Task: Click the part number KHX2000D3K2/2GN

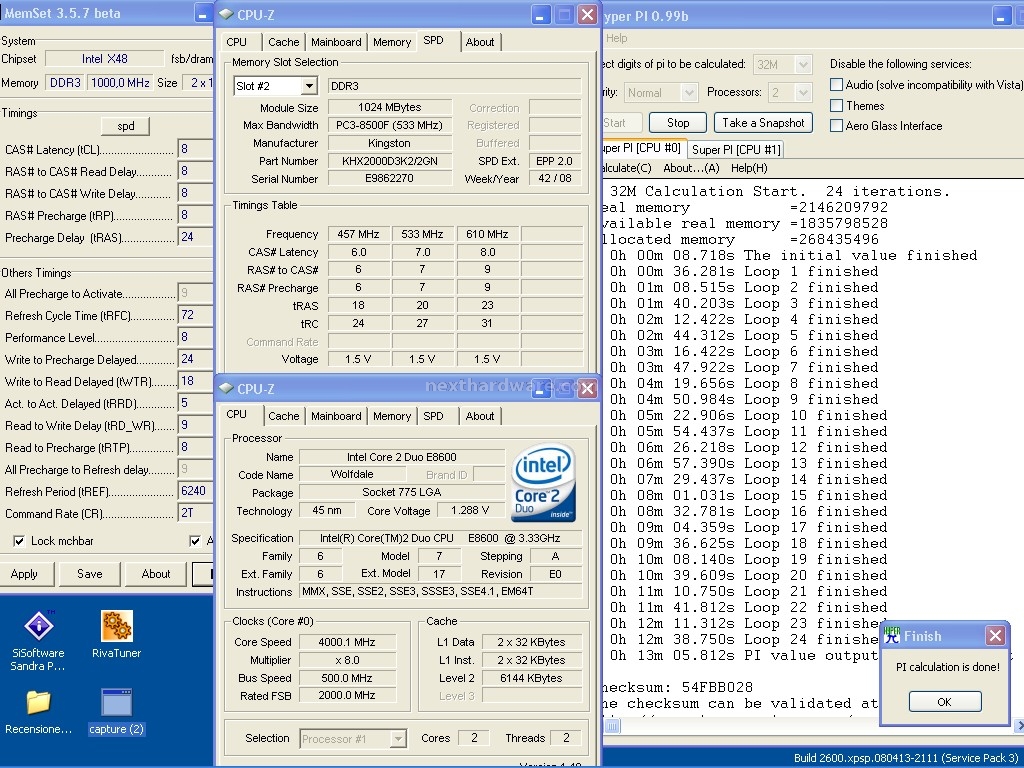Action: click(390, 161)
